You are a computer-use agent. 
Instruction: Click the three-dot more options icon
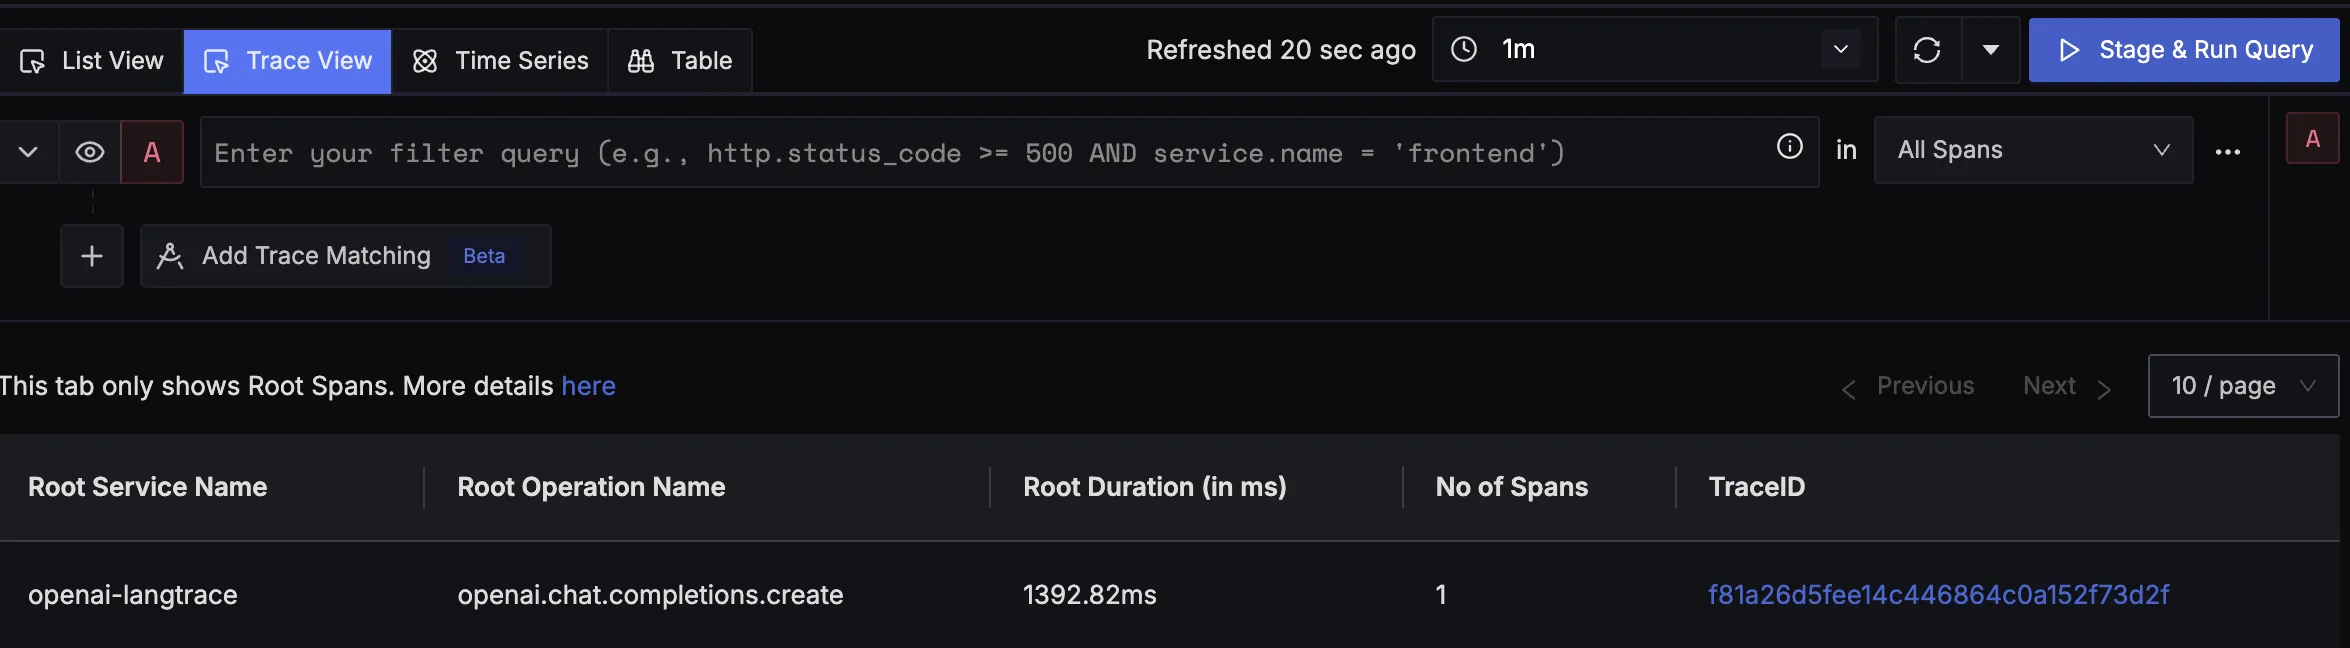coord(2227,152)
